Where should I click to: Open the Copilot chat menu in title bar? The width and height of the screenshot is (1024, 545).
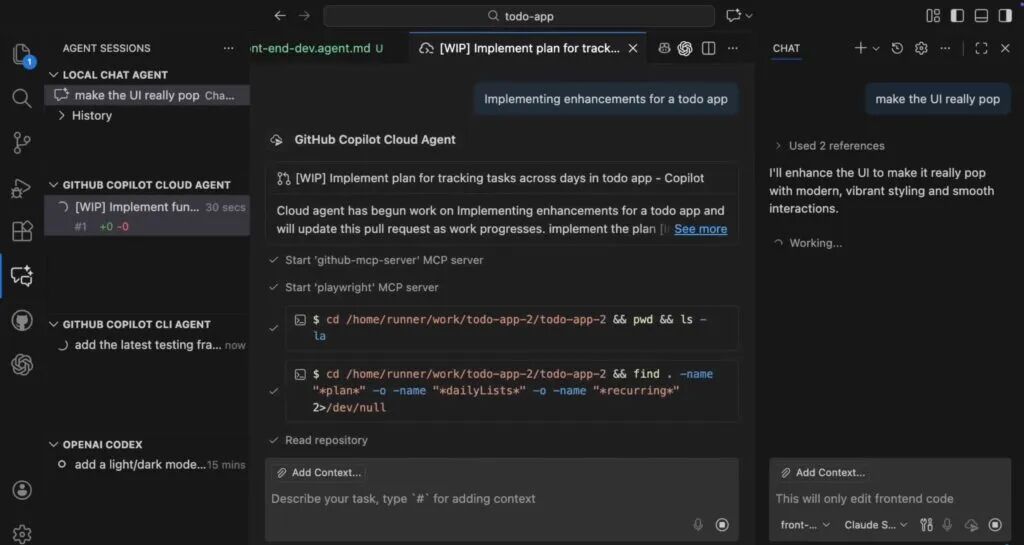(x=739, y=16)
